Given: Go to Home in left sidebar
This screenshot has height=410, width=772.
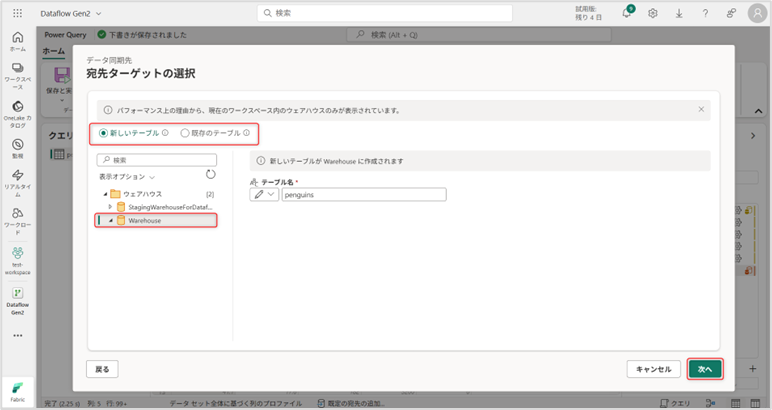Looking at the screenshot, I should 18,41.
